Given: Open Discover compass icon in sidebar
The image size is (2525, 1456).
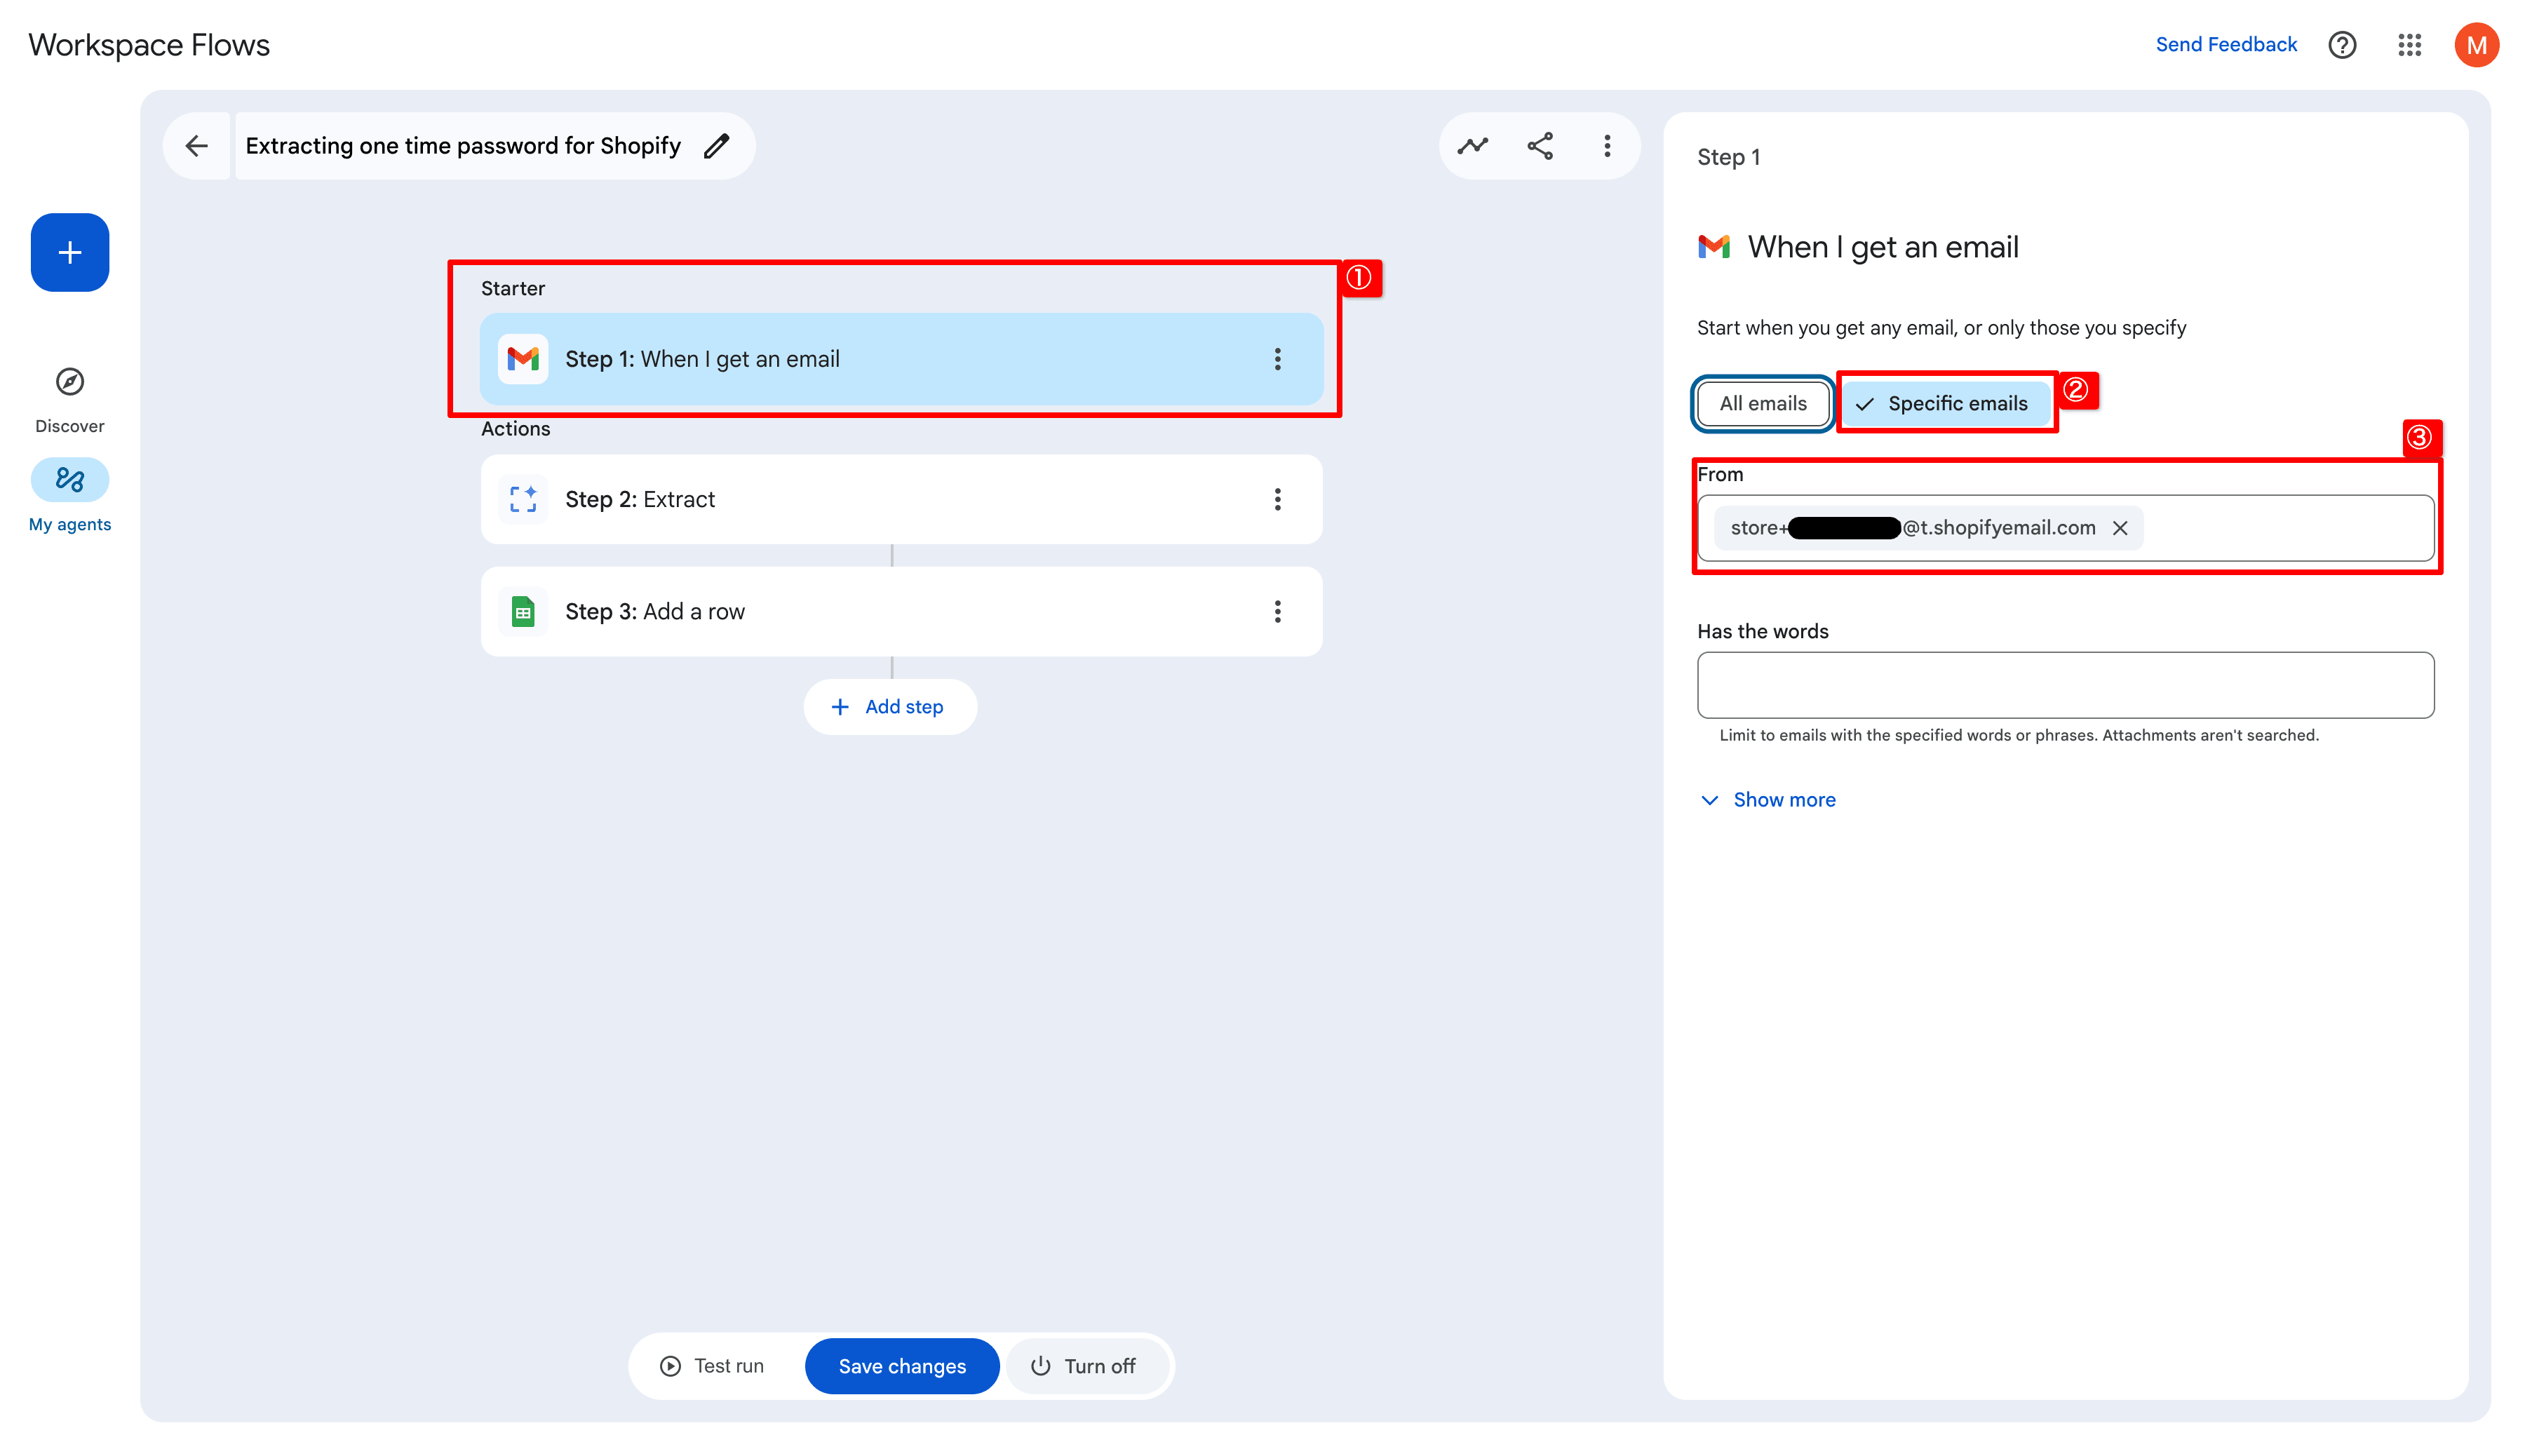Looking at the screenshot, I should (69, 382).
